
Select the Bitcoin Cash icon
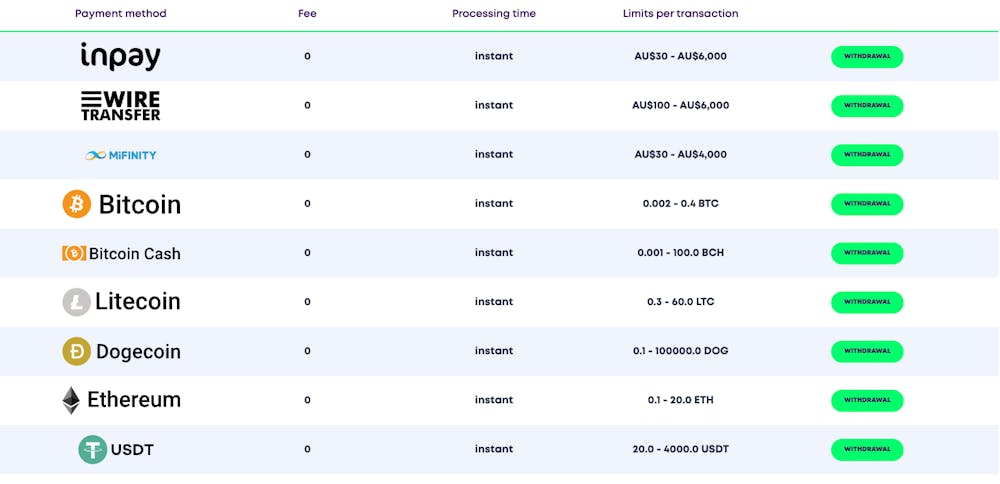pos(74,253)
